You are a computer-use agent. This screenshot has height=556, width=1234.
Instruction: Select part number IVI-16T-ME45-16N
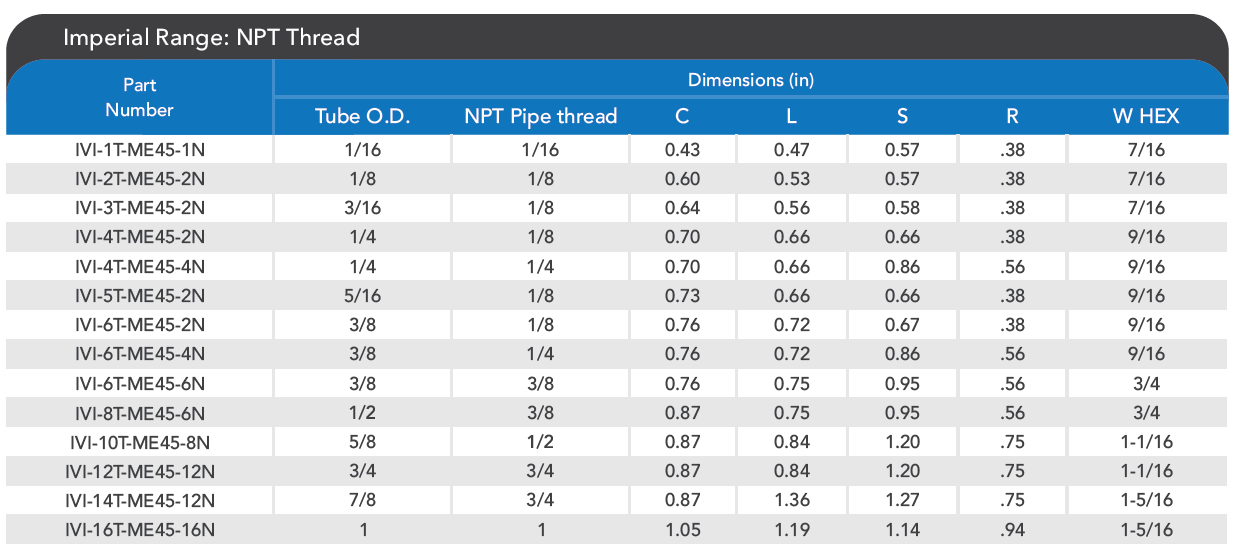140,530
